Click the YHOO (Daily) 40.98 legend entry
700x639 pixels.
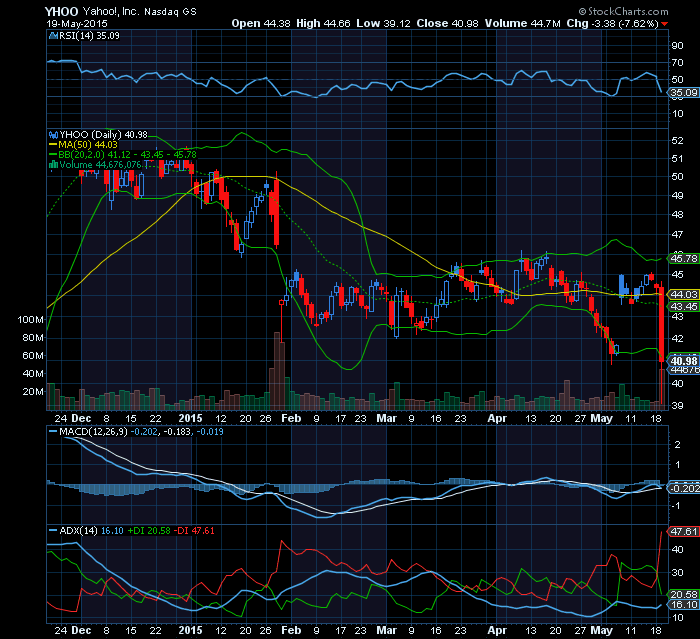coord(104,134)
